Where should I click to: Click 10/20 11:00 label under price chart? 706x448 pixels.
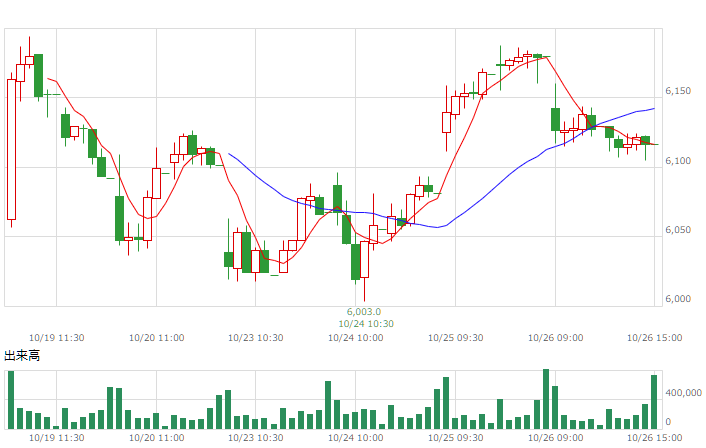[x=157, y=338]
